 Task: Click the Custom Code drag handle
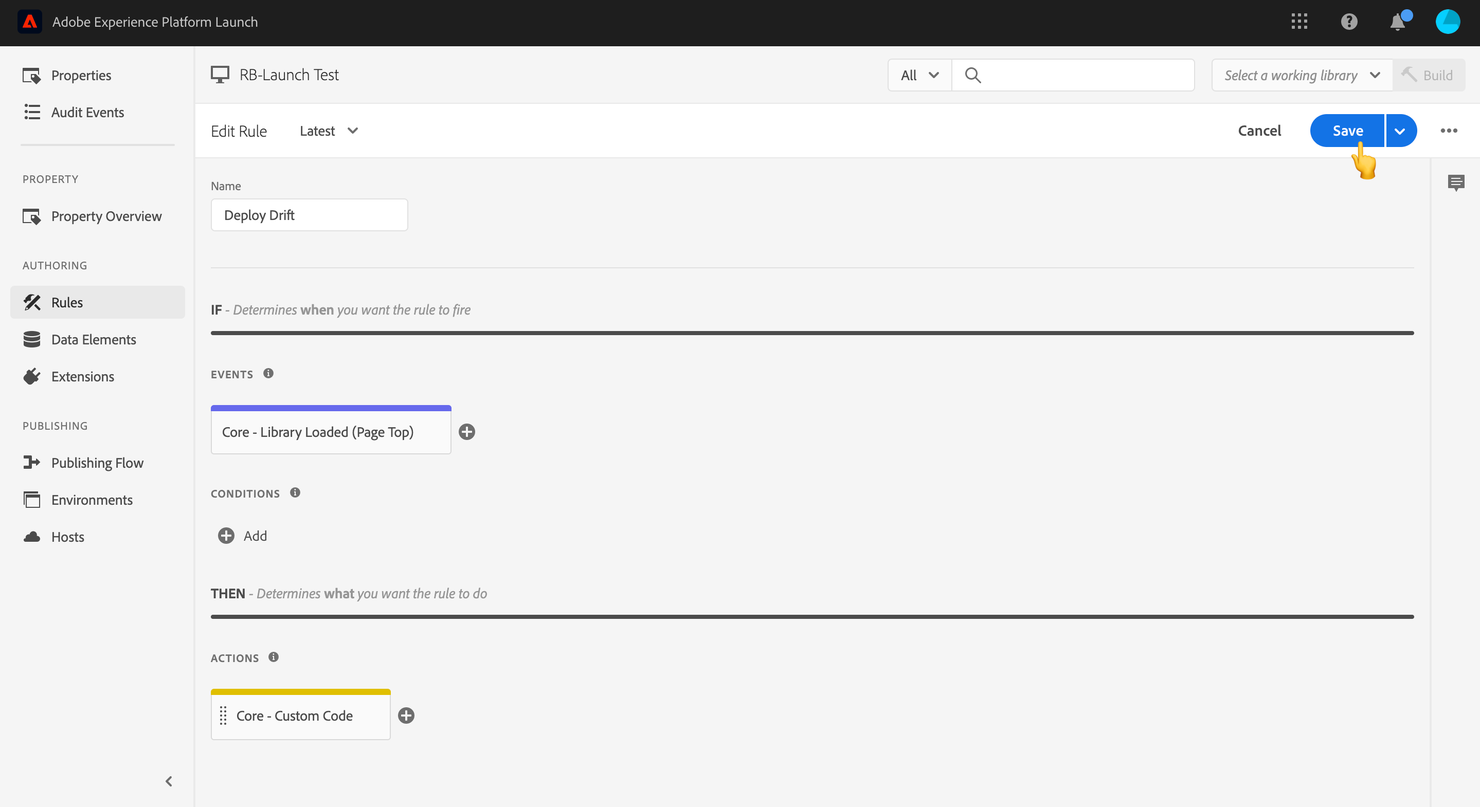tap(223, 716)
